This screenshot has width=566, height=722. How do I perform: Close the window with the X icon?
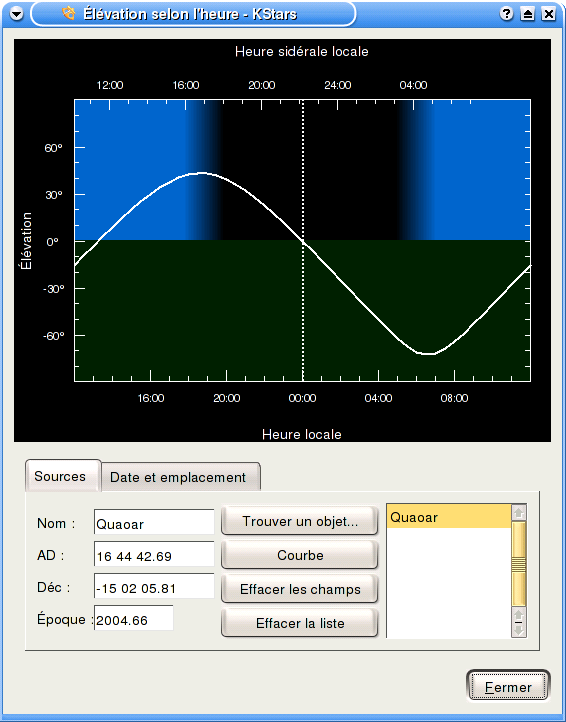(x=548, y=14)
